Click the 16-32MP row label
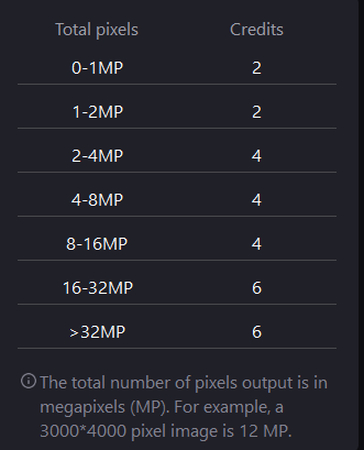364x450 pixels. [98, 288]
